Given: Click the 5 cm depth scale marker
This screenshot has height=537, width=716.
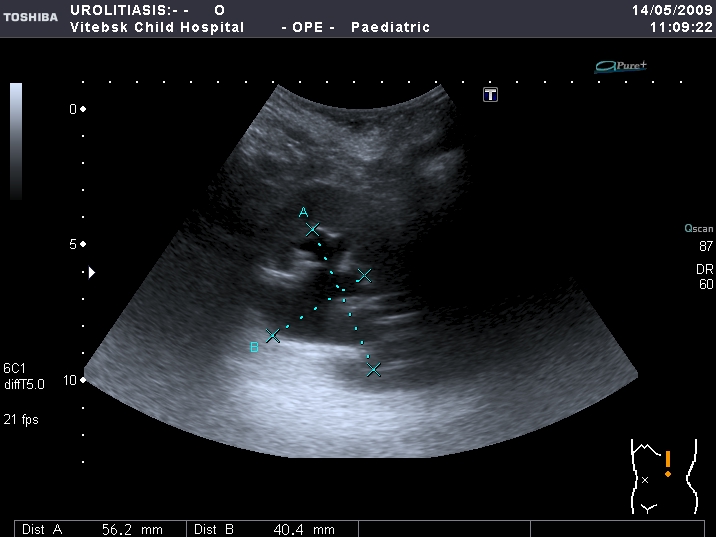Looking at the screenshot, I should 76,244.
